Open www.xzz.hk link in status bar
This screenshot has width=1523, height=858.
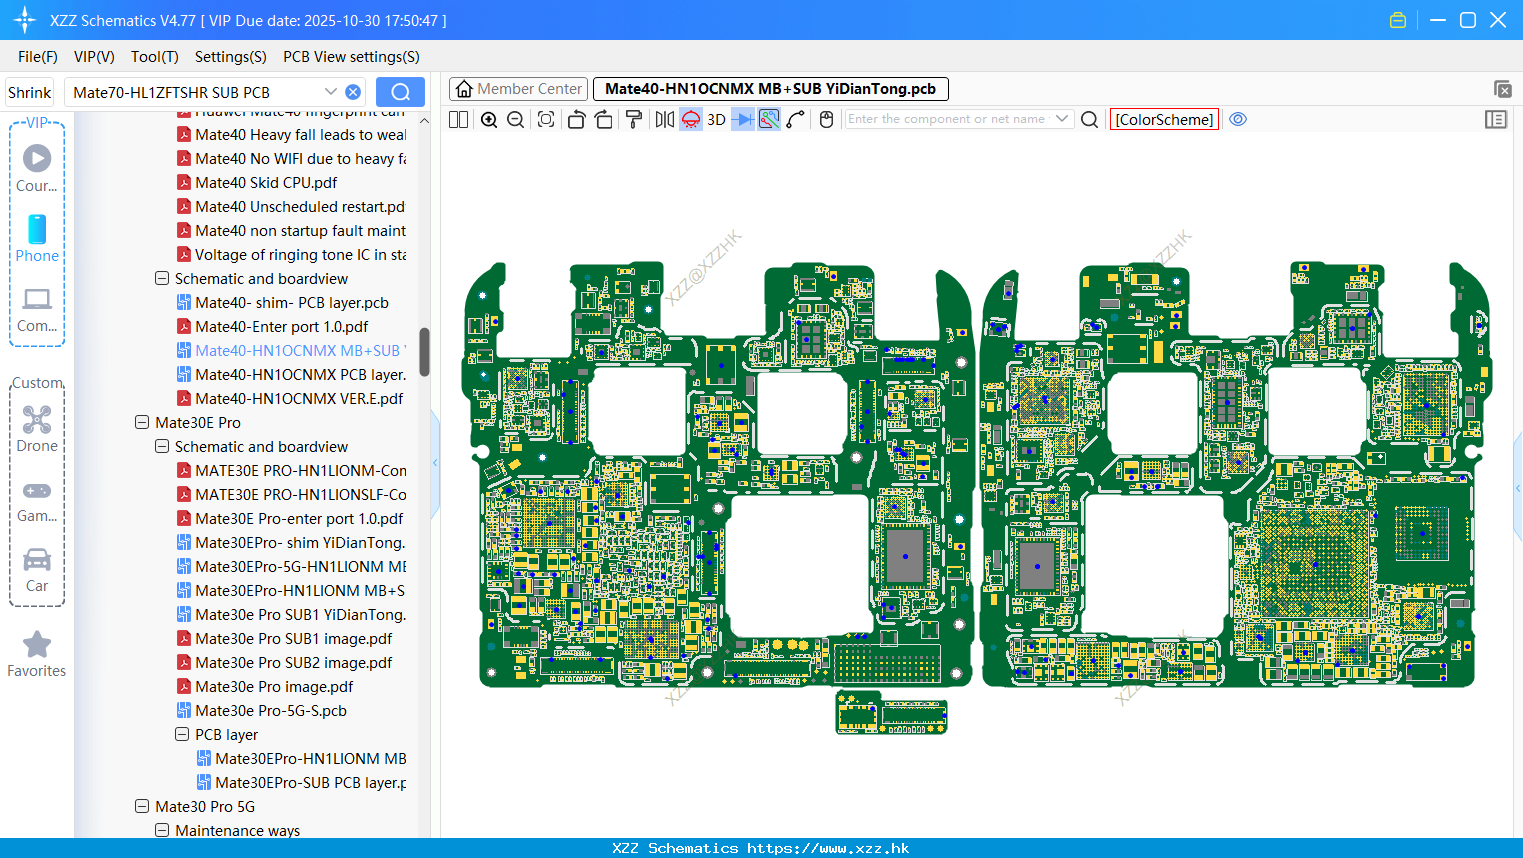pyautogui.click(x=828, y=848)
